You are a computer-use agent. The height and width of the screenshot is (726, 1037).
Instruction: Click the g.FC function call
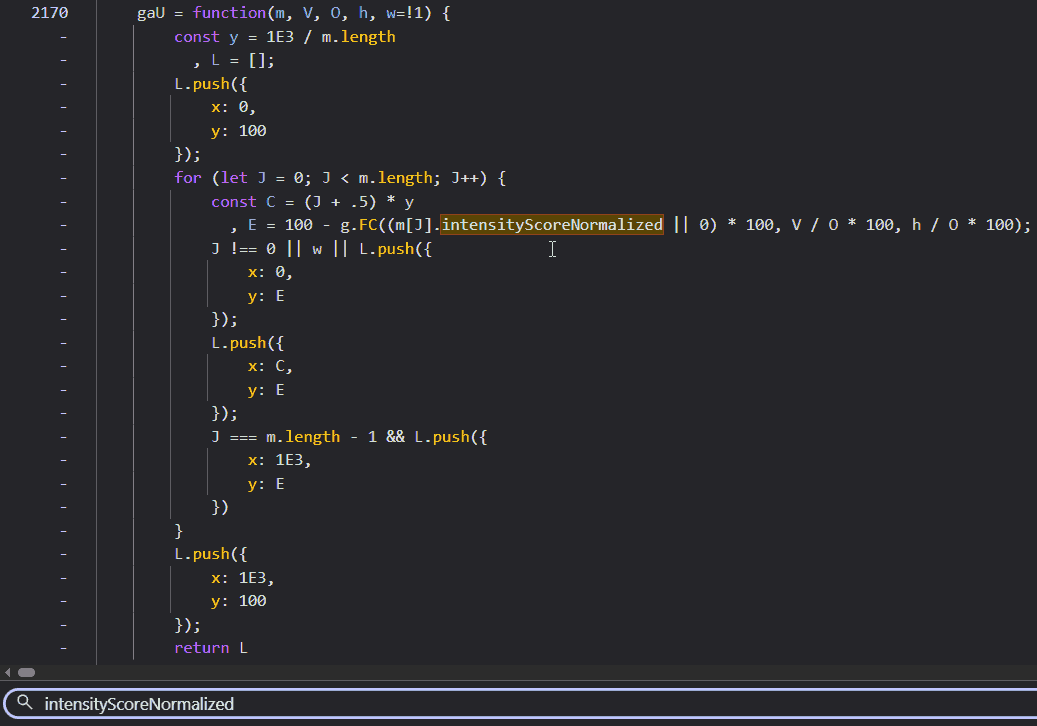371,224
